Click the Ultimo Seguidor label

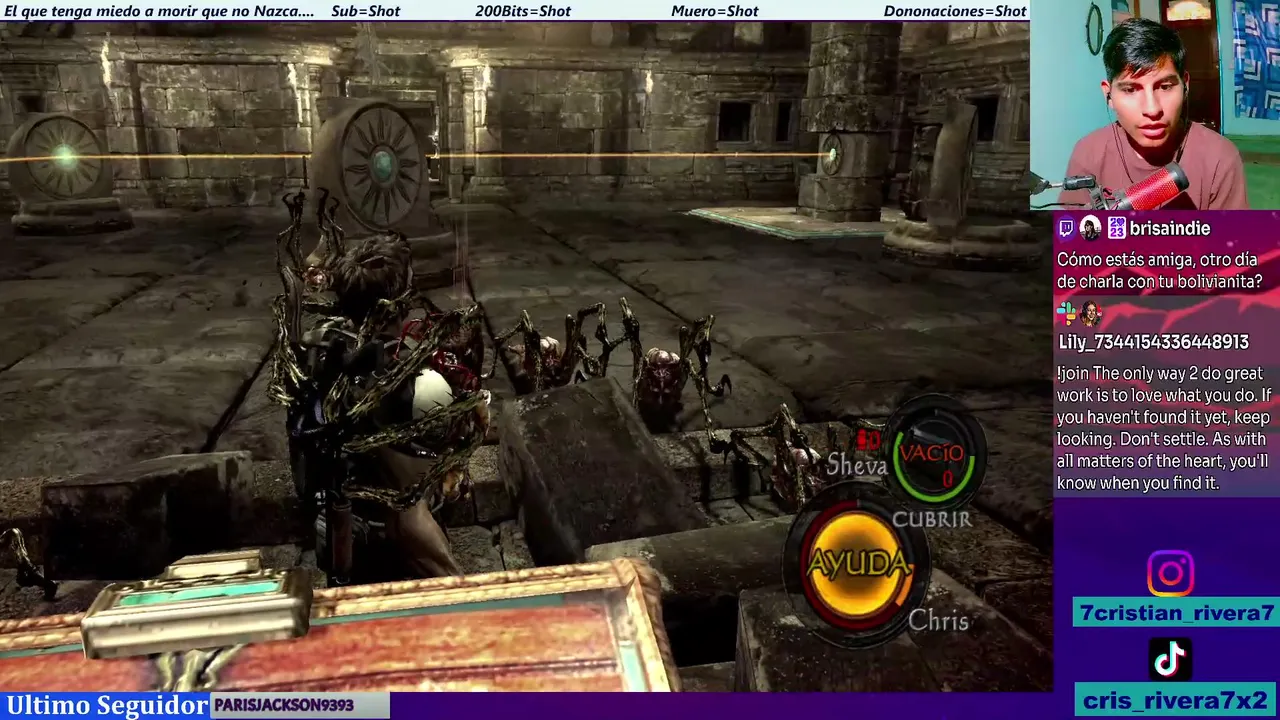106,705
